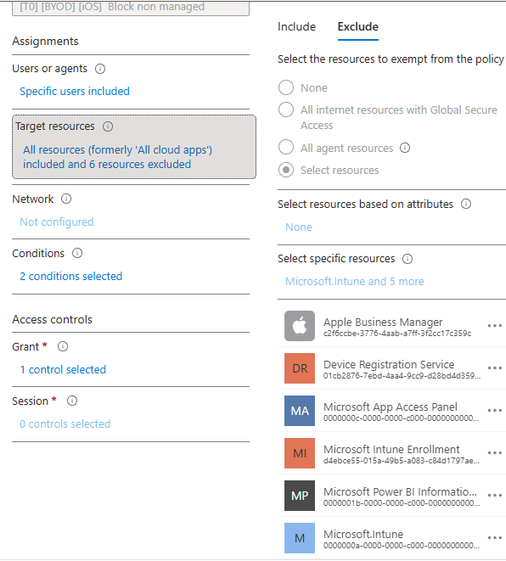
Task: Click the Network info icon
Action: coord(66,199)
